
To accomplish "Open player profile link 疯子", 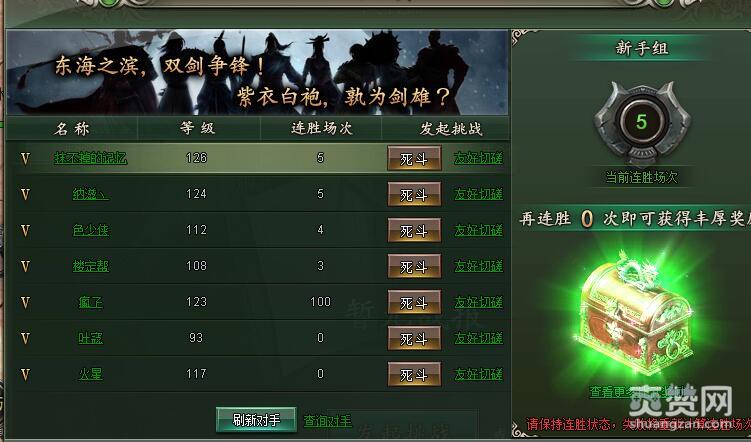I will tap(91, 302).
